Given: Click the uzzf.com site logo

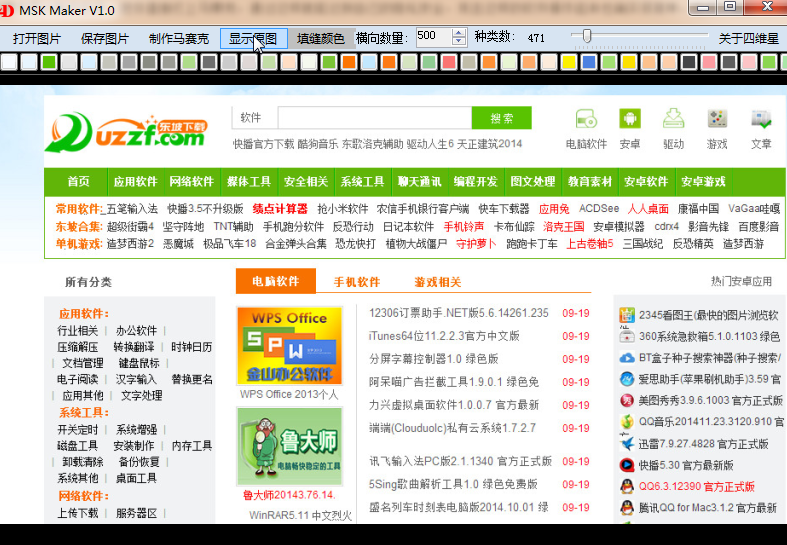Looking at the screenshot, I should tap(126, 132).
